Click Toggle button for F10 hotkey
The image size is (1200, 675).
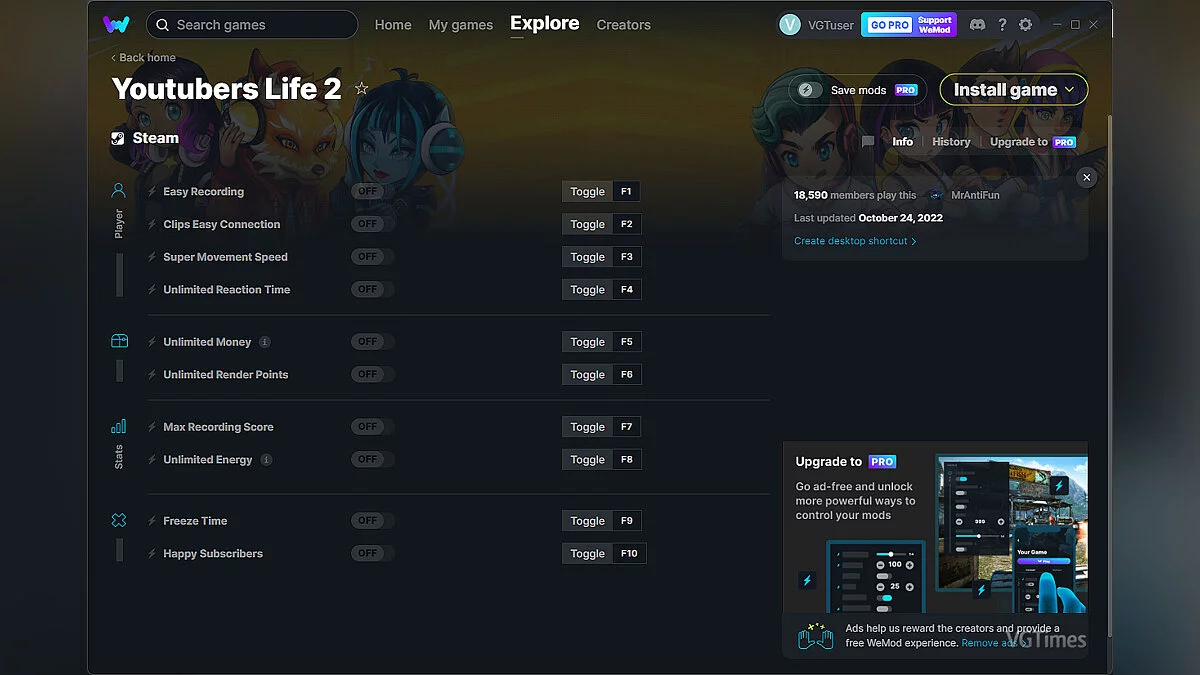point(587,553)
